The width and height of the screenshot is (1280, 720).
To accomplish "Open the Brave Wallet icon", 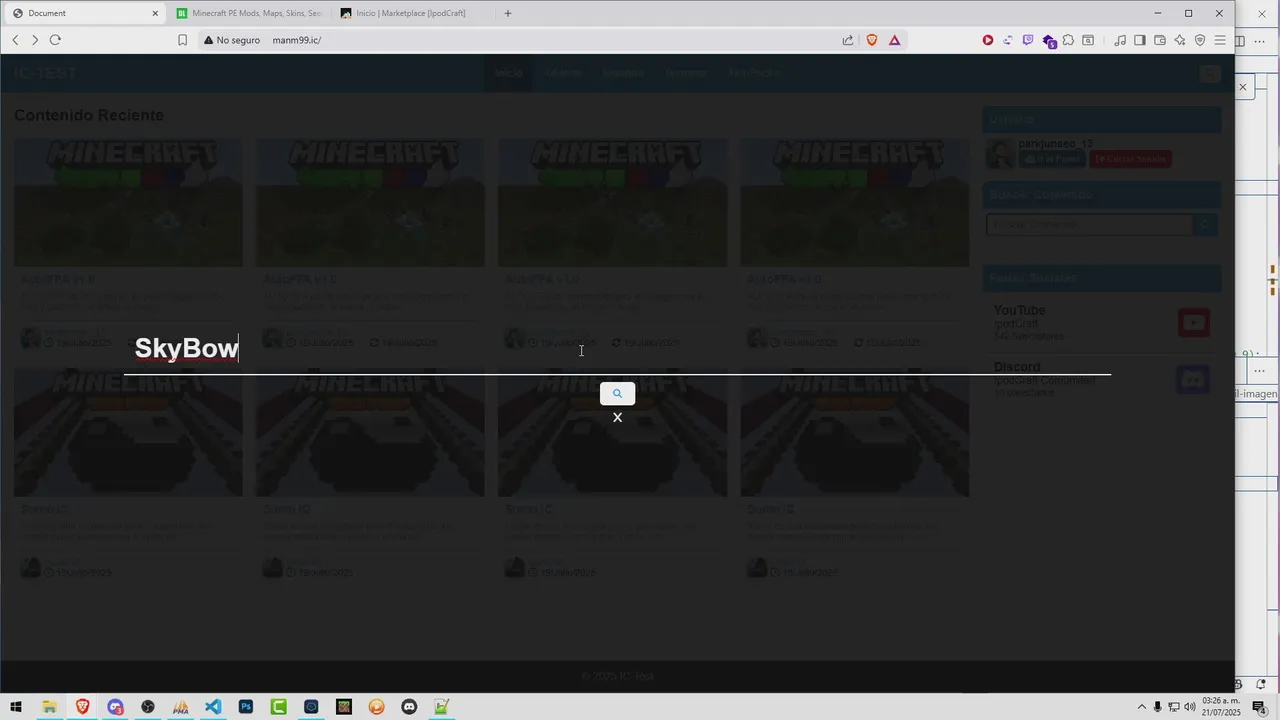I will click(1160, 40).
